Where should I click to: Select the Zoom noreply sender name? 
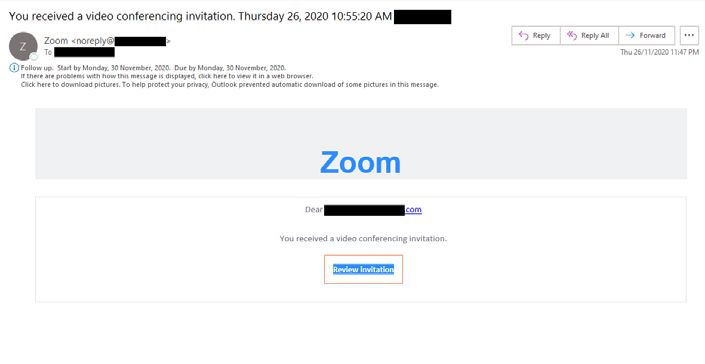click(x=107, y=41)
